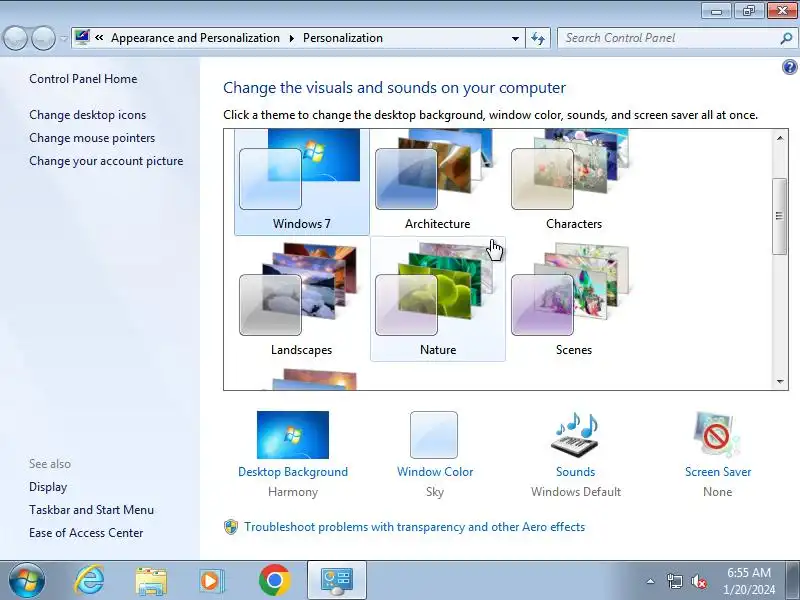800x600 pixels.
Task: Open Ease of Access Center link
Action: pyautogui.click(x=86, y=533)
